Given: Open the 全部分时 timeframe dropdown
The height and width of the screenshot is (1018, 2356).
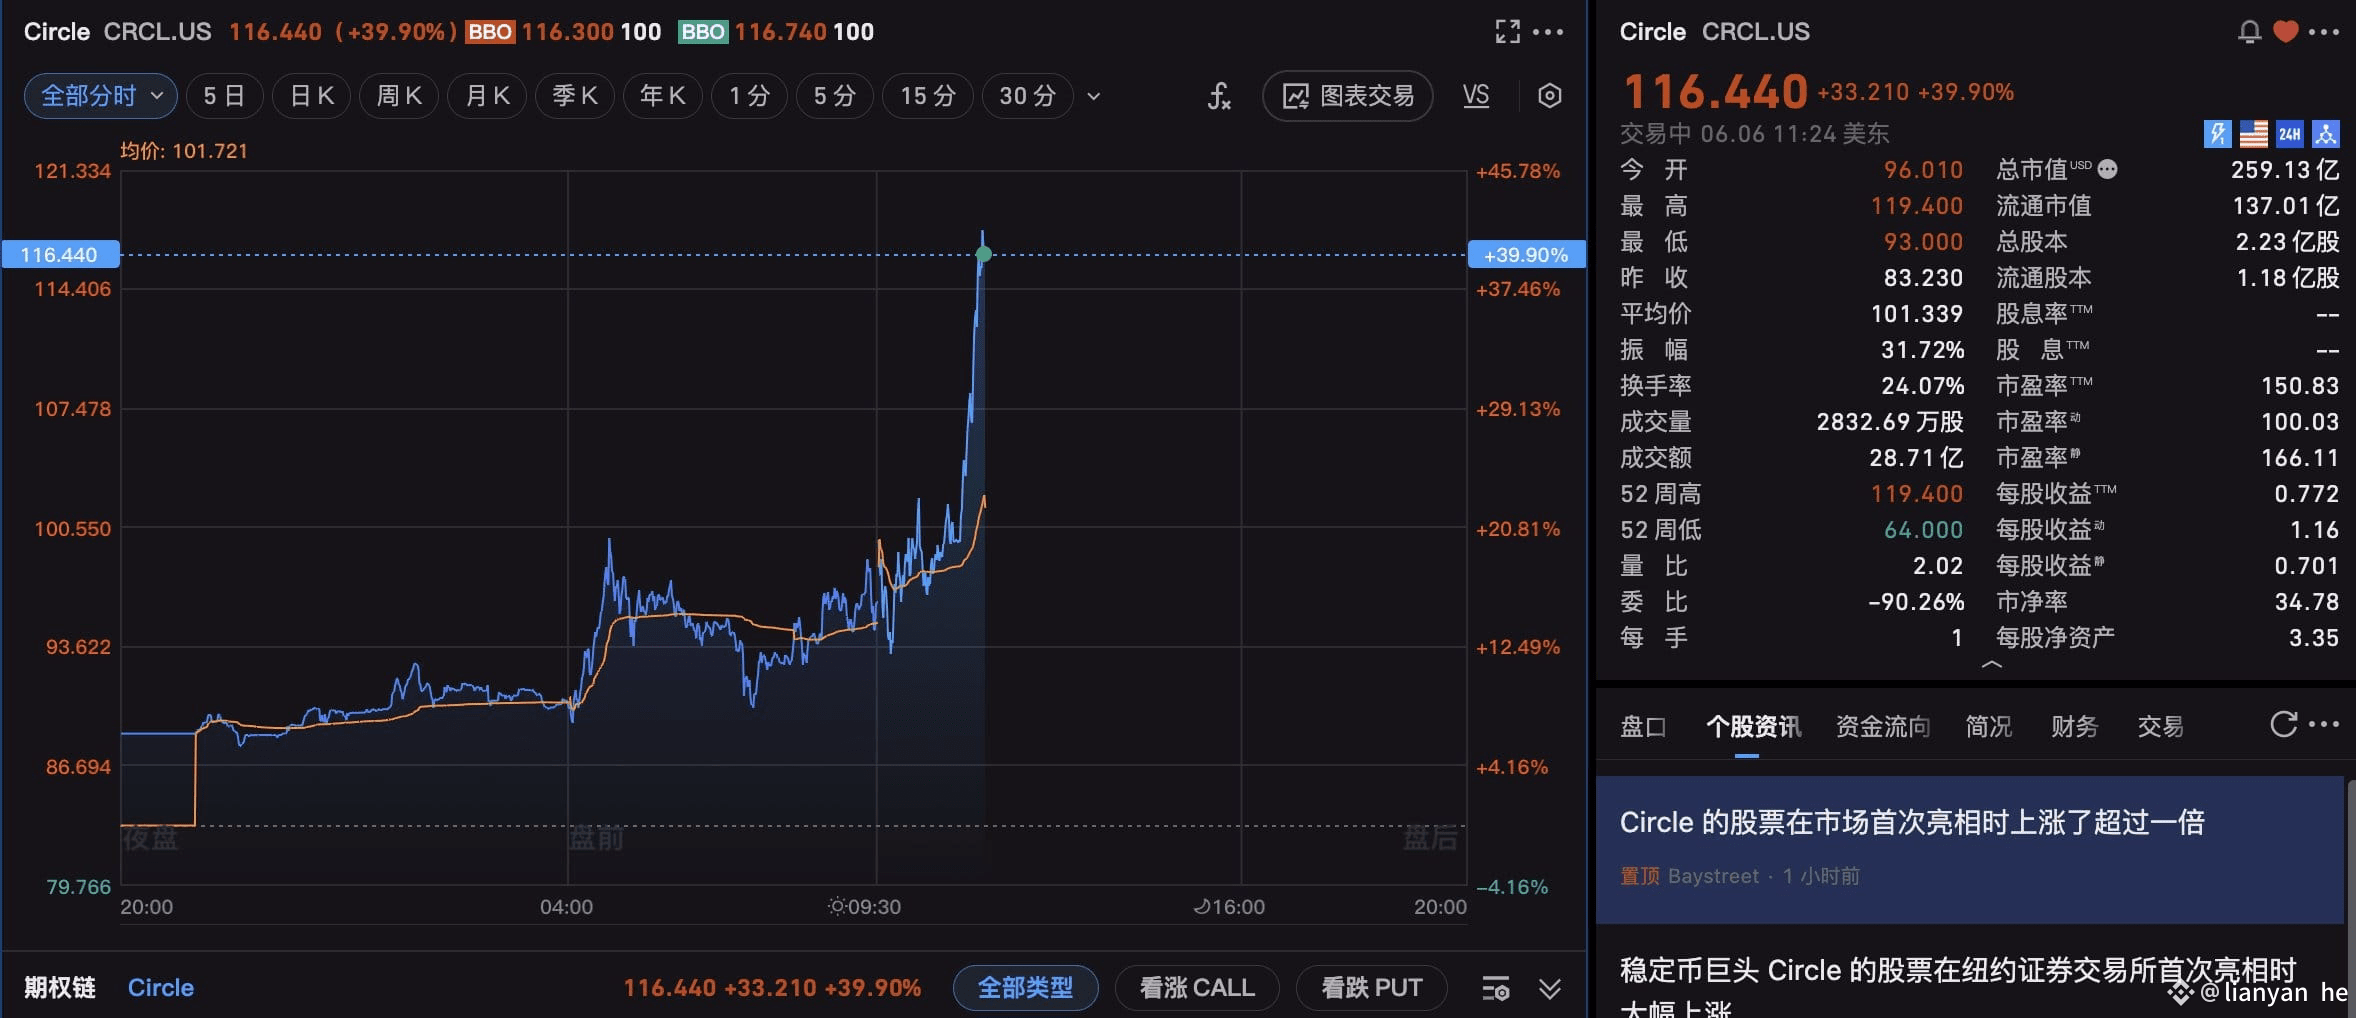Looking at the screenshot, I should click(101, 96).
